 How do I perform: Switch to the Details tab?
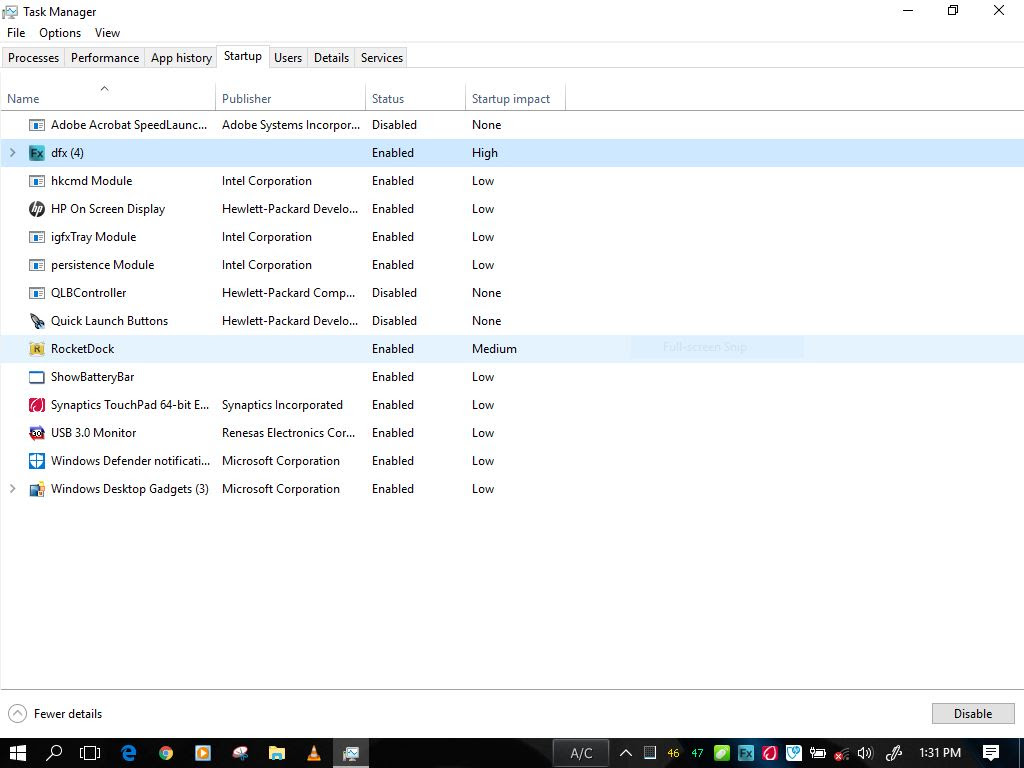pyautogui.click(x=332, y=57)
